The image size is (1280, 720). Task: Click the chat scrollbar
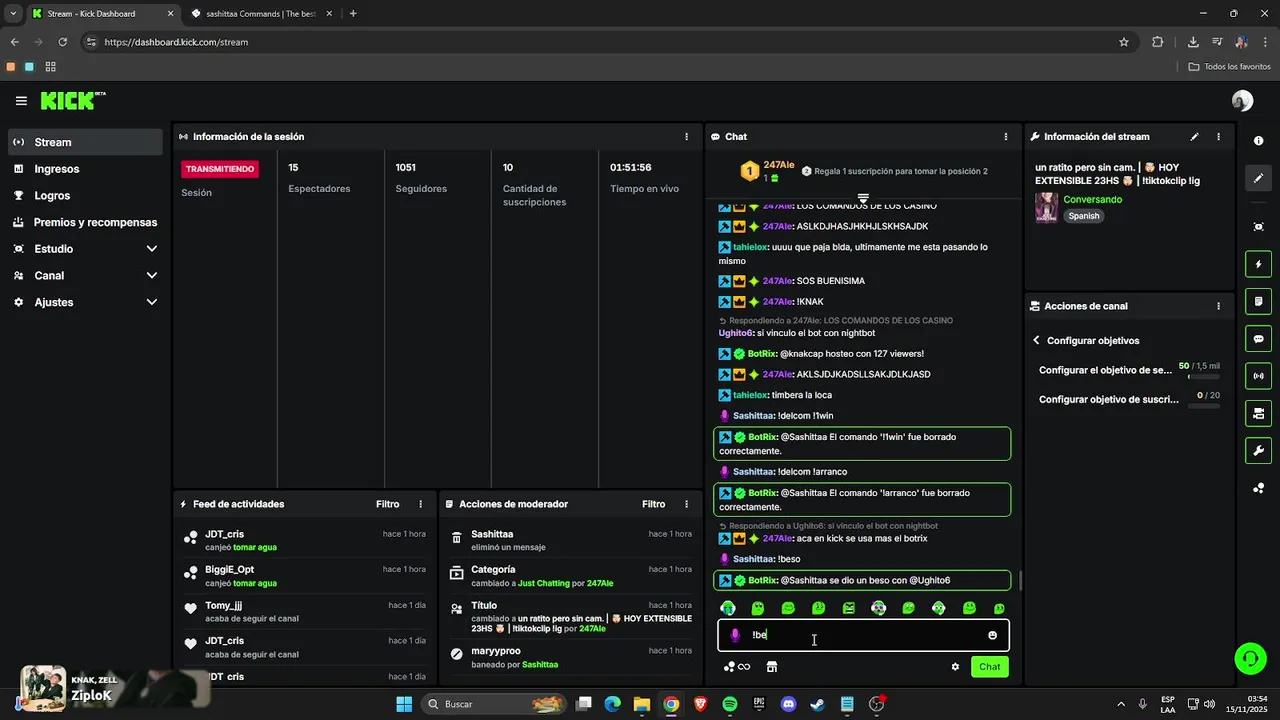click(x=1020, y=579)
